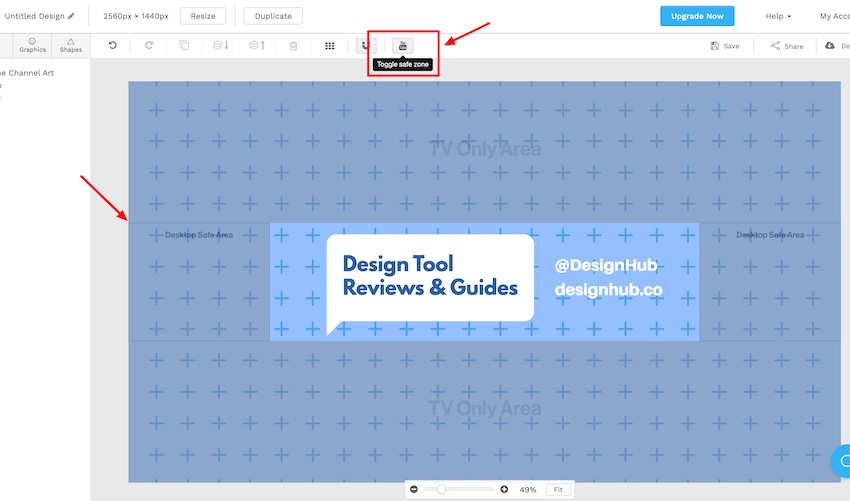850x501 pixels.
Task: Select the @DesignHub text on canvas
Action: (606, 265)
